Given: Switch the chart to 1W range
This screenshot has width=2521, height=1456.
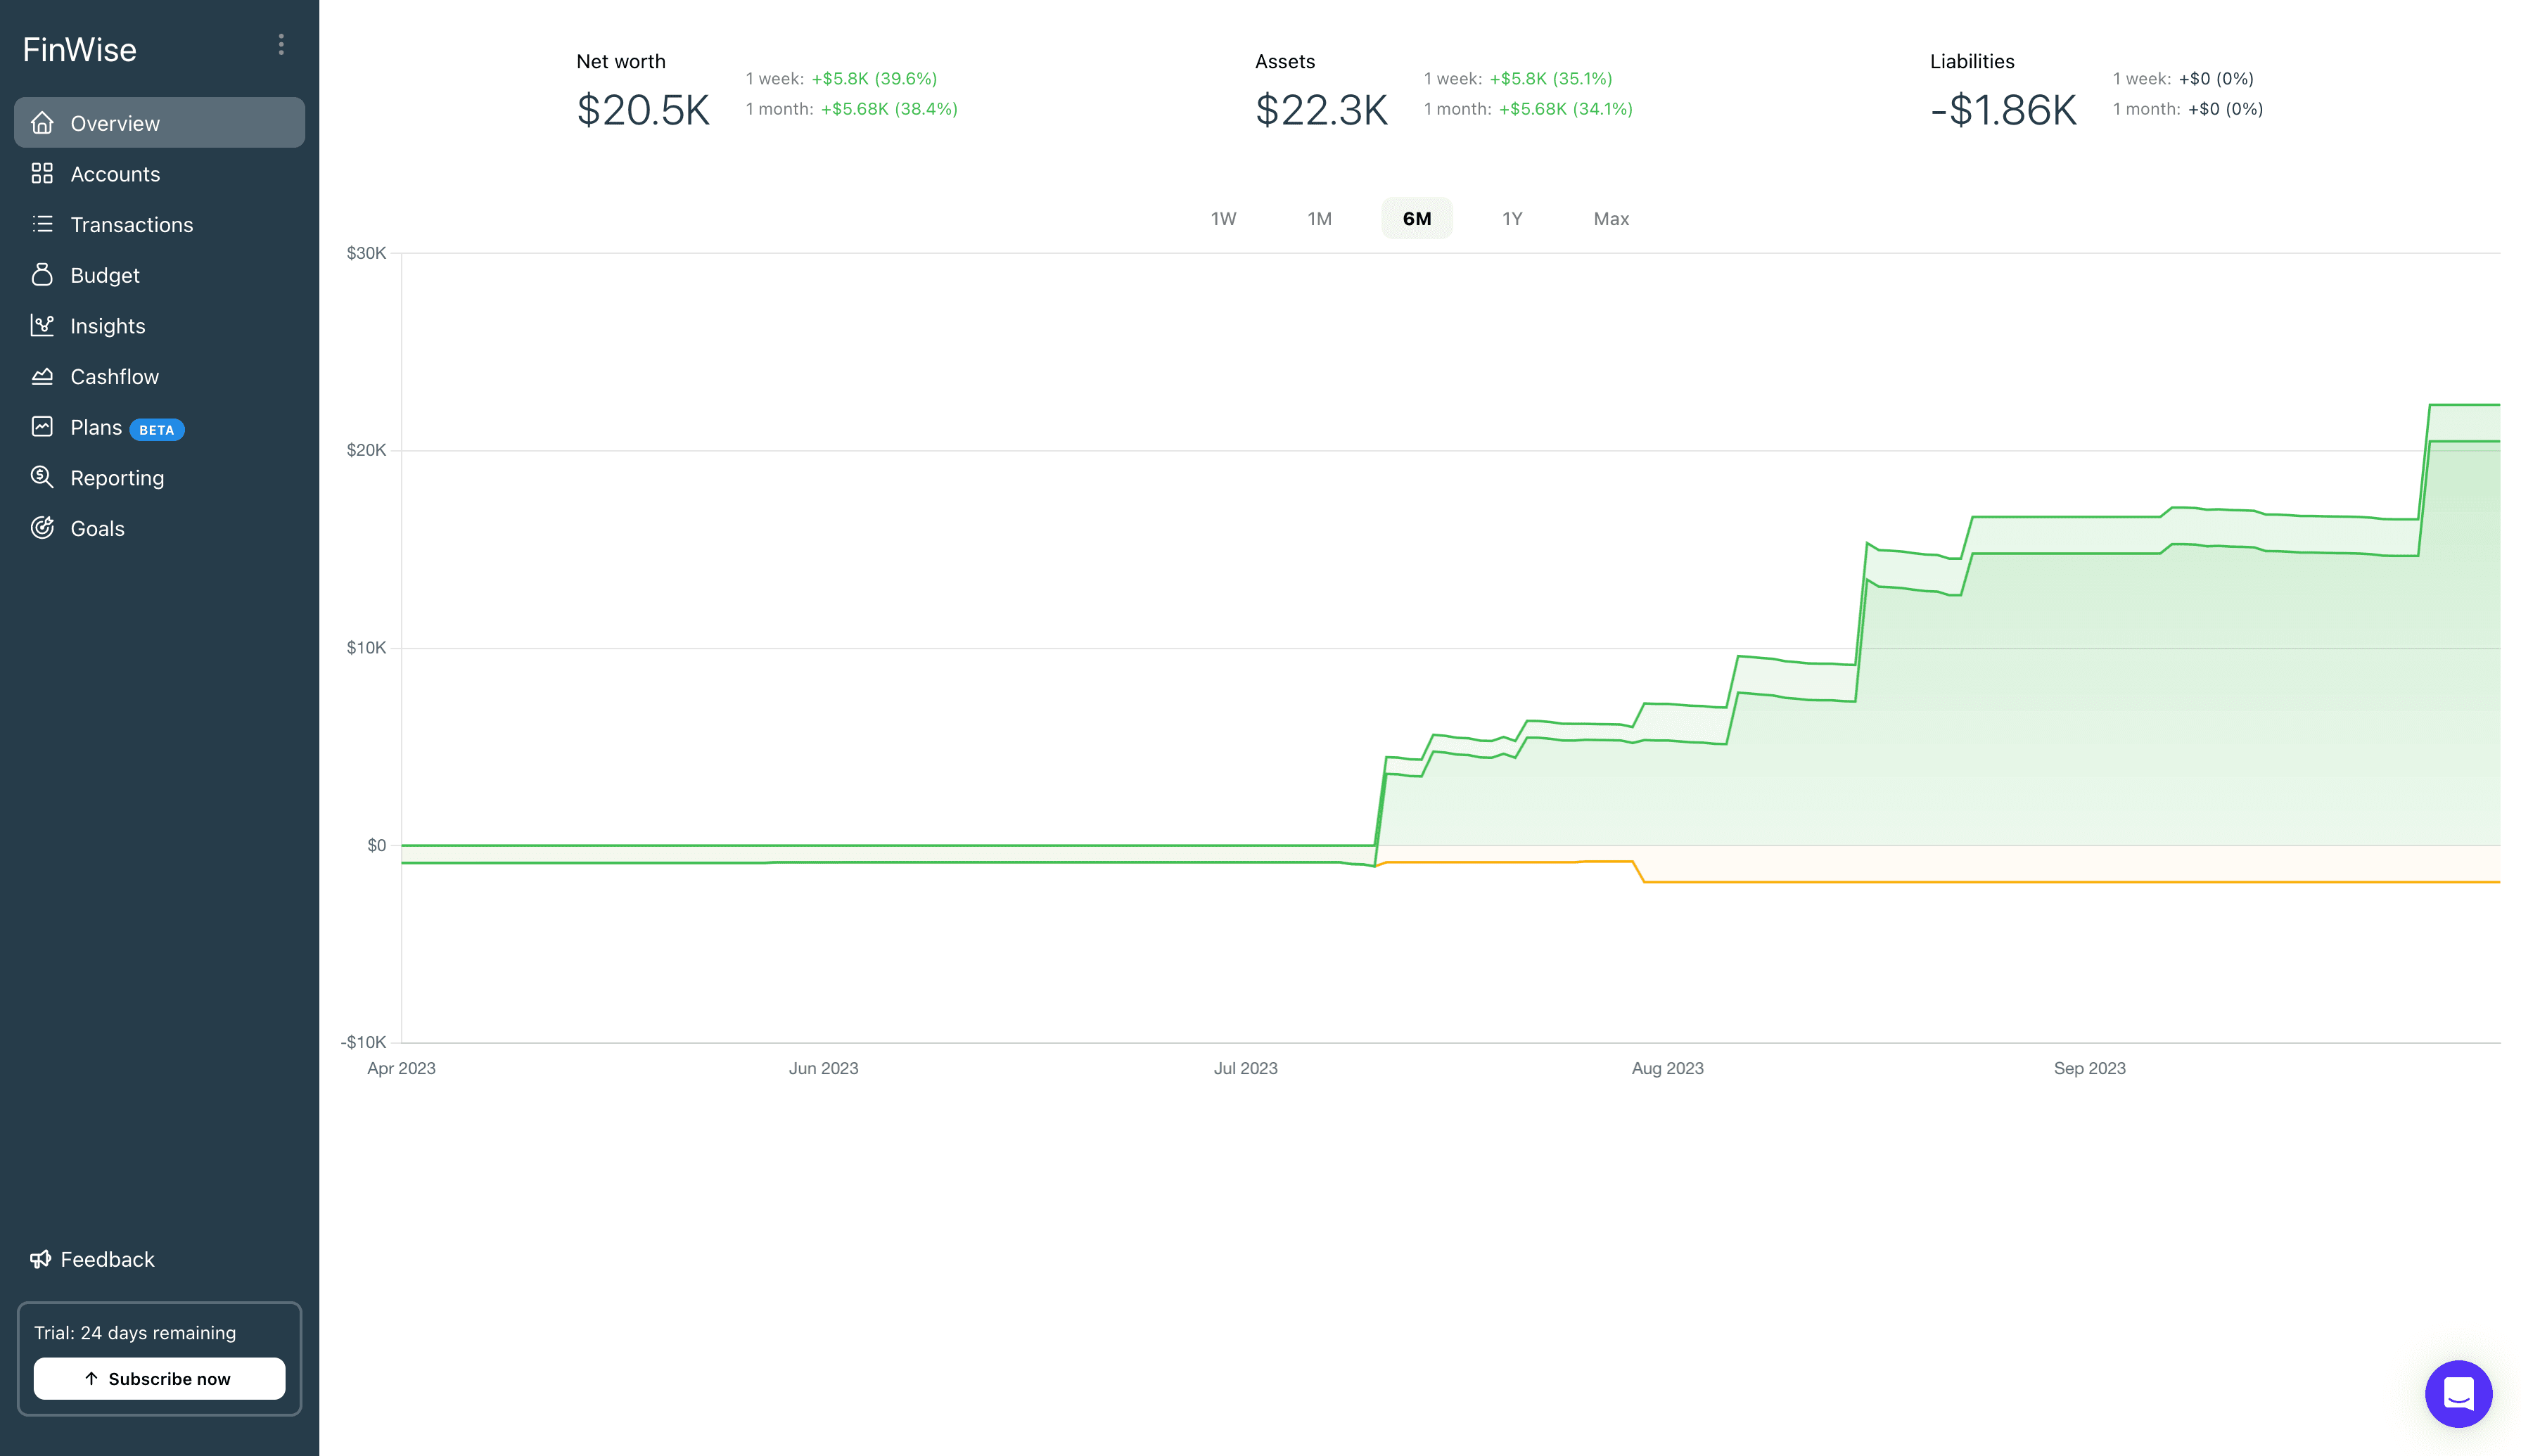Looking at the screenshot, I should 1223,218.
